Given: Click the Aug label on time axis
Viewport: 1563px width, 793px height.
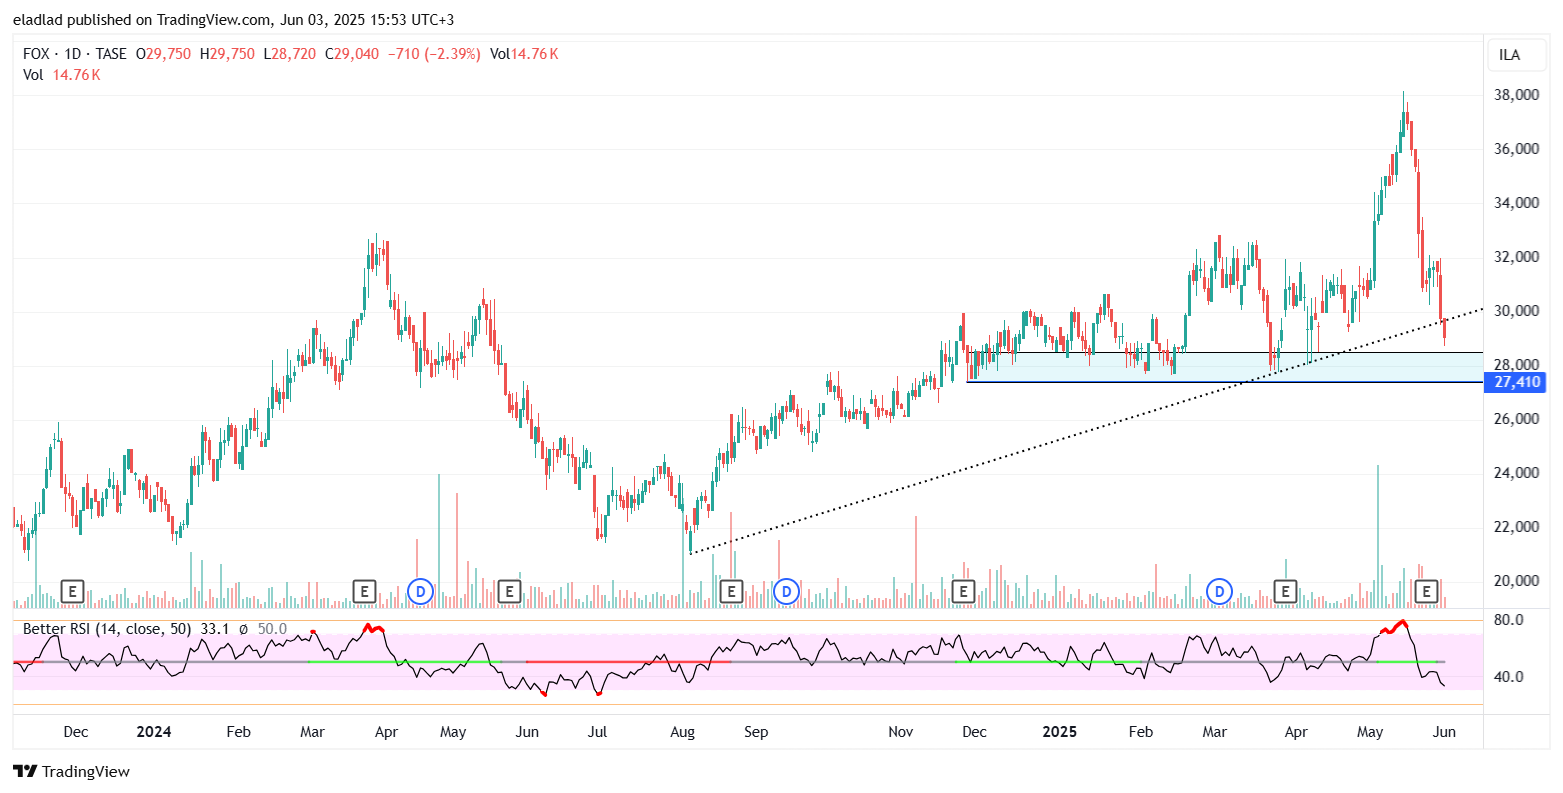Looking at the screenshot, I should 682,732.
